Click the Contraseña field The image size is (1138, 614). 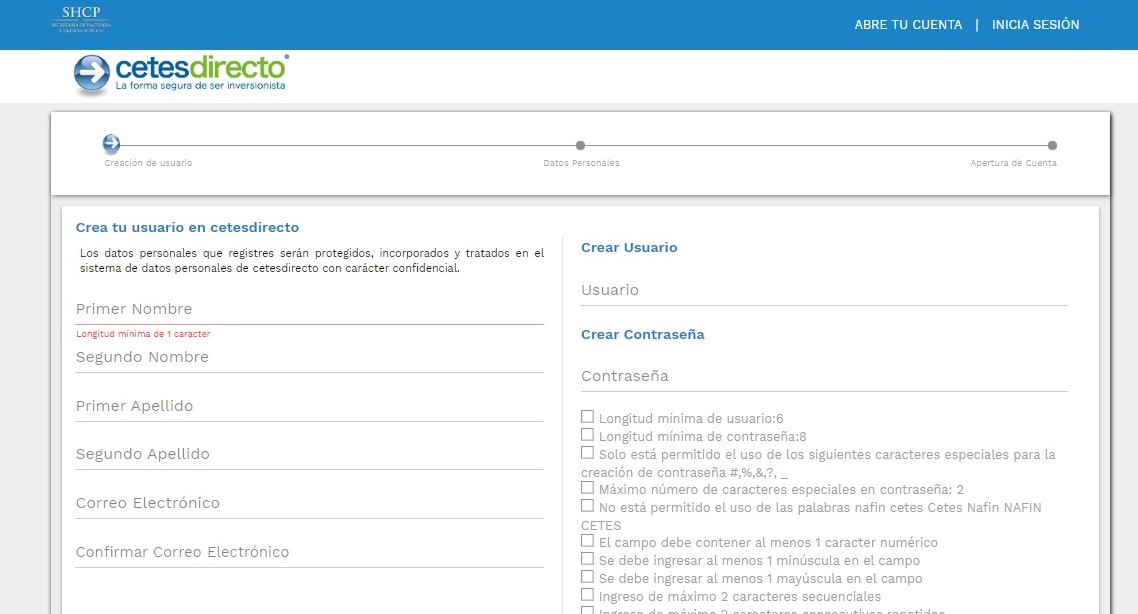pos(823,376)
